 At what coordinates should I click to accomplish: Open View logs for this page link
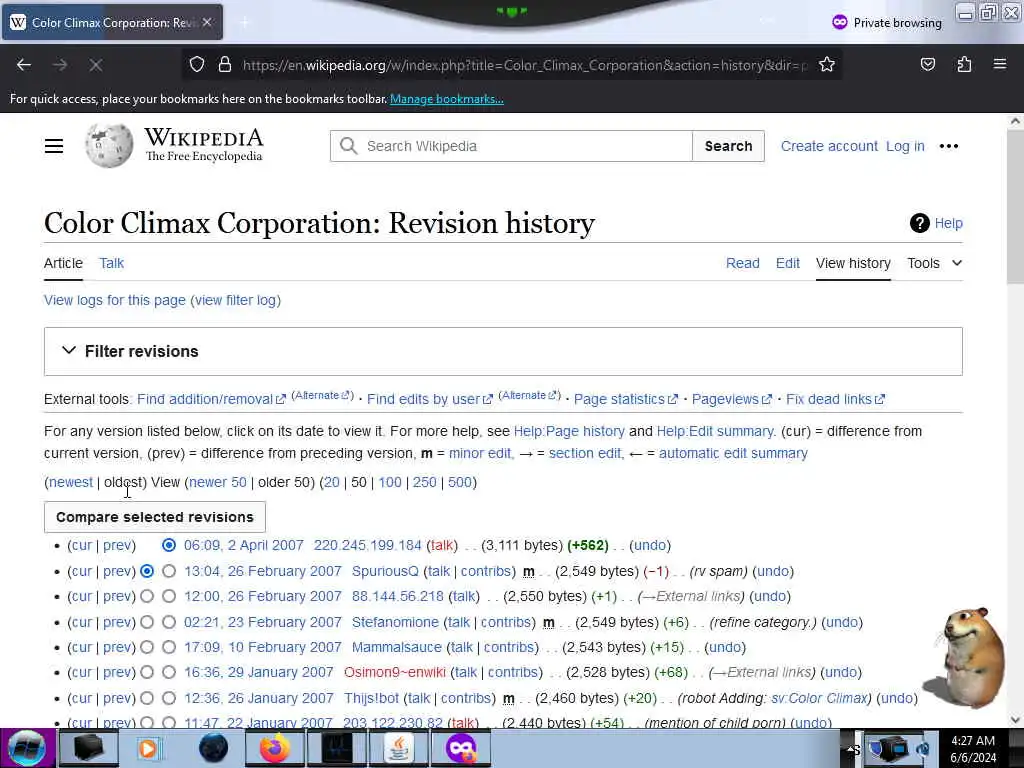click(x=115, y=300)
